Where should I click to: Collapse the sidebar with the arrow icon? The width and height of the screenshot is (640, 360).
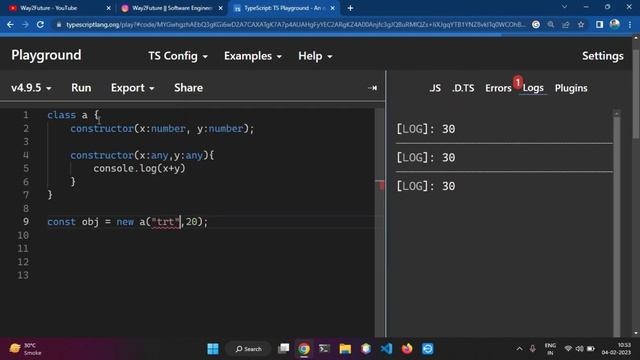tap(372, 88)
